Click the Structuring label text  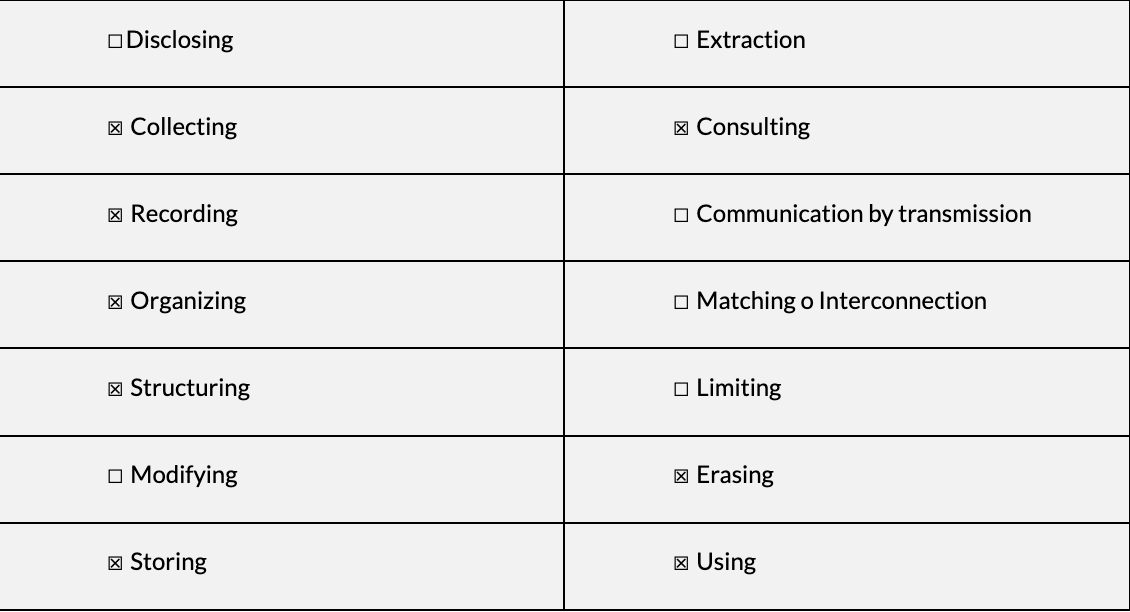click(190, 388)
